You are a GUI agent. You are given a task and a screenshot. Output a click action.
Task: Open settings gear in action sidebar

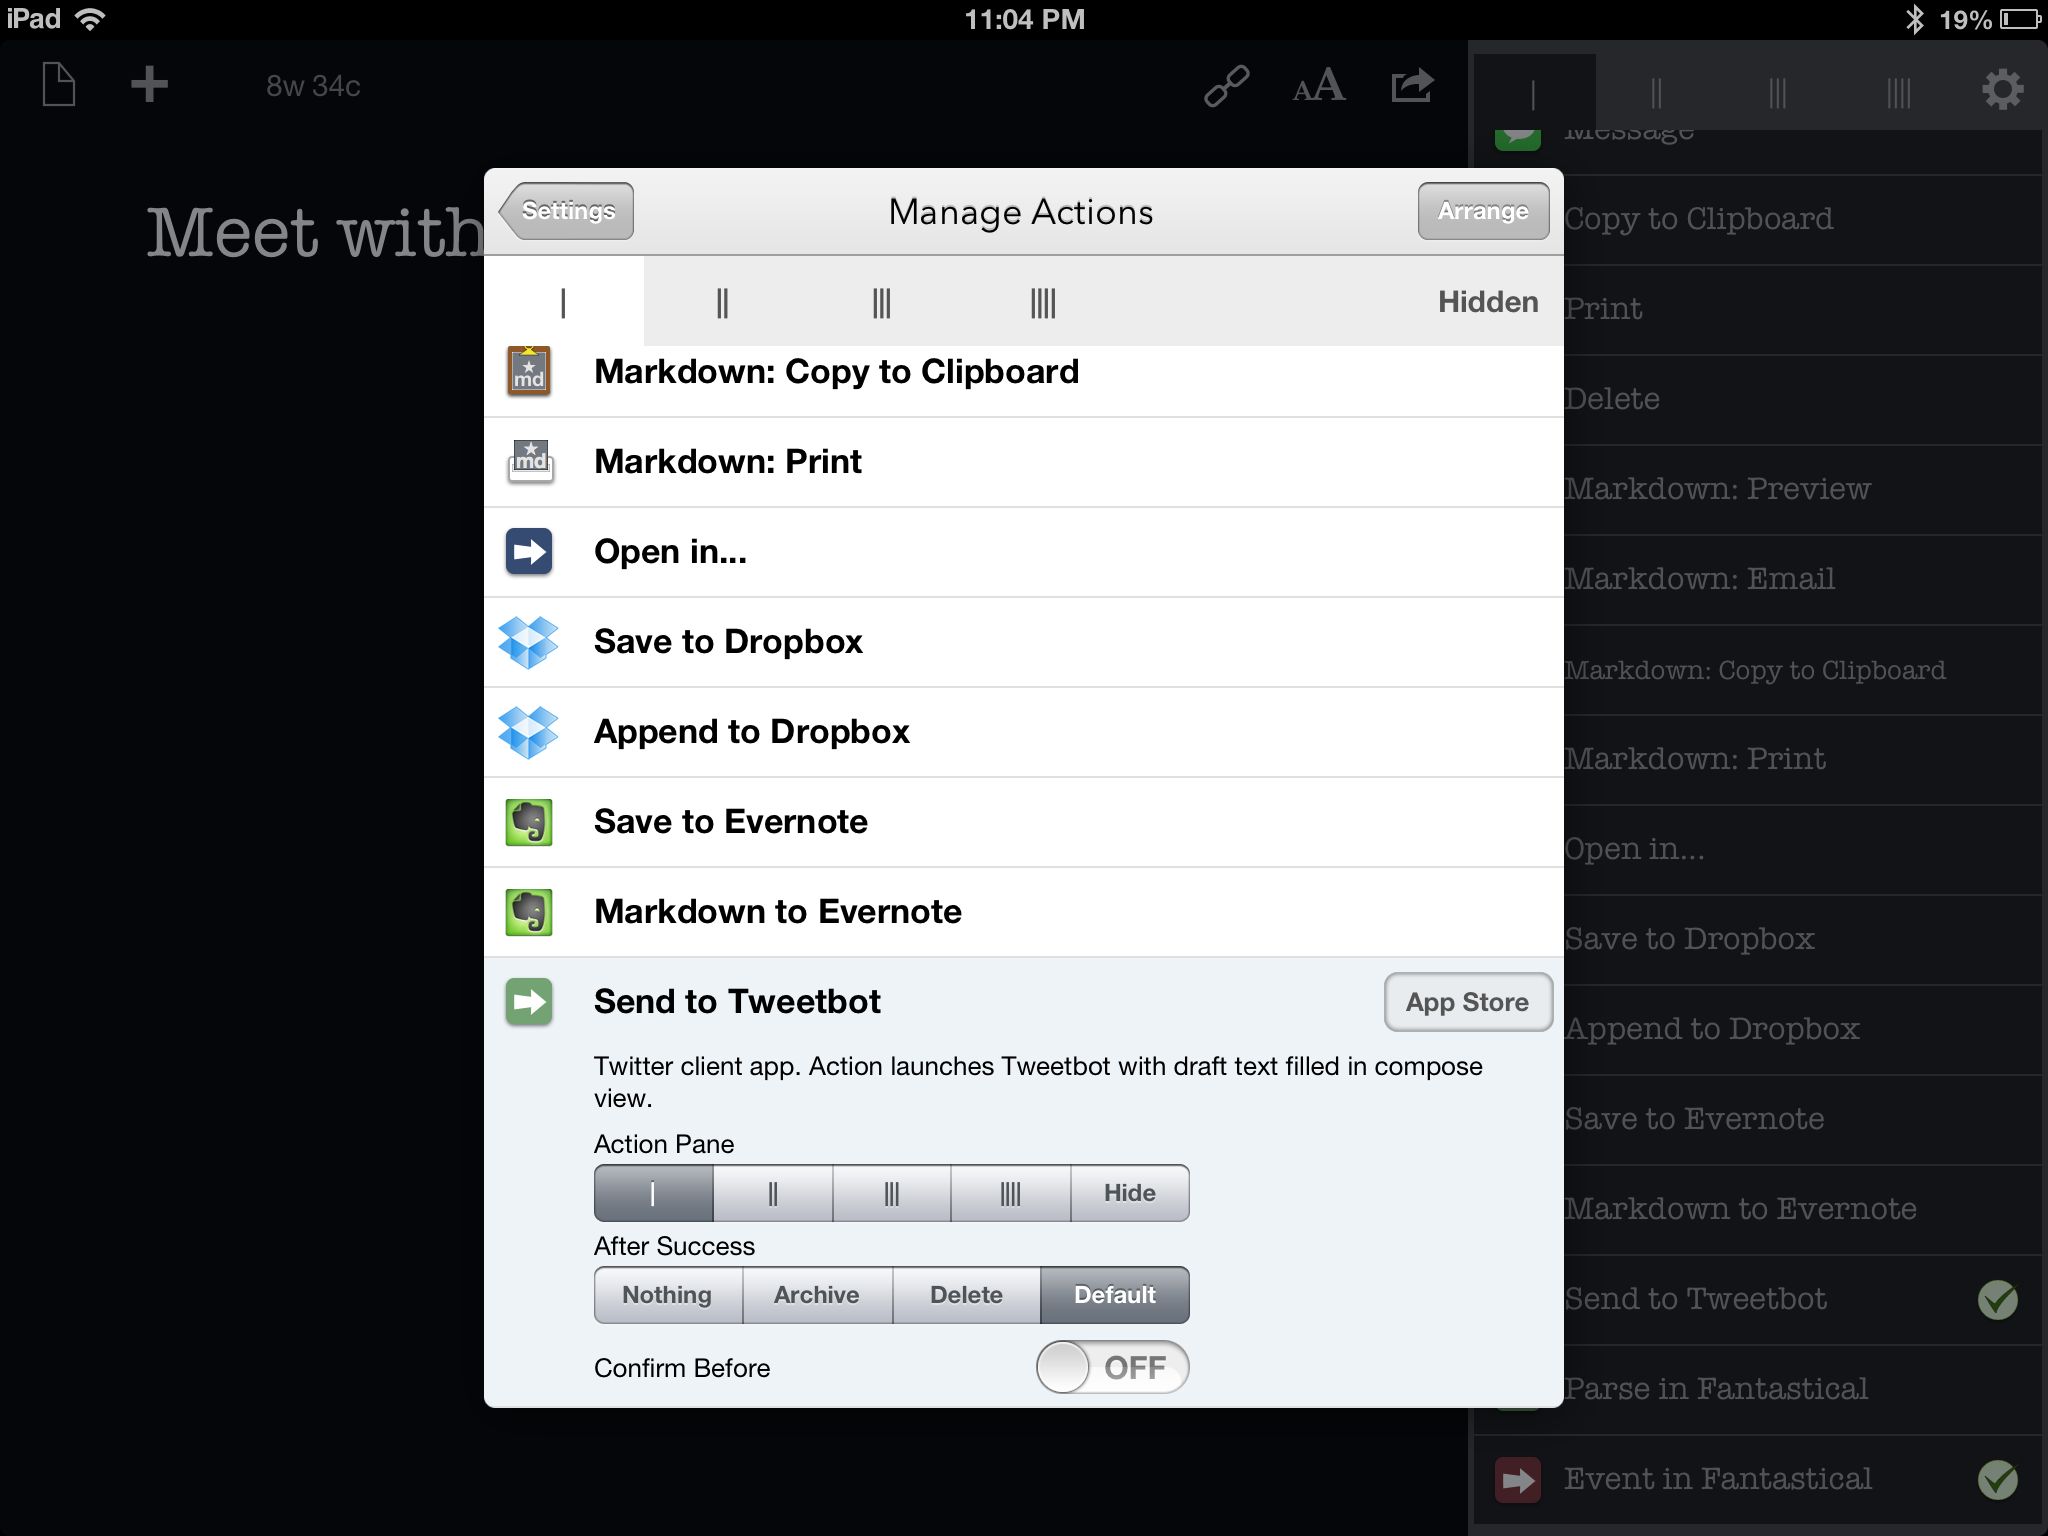(2003, 90)
